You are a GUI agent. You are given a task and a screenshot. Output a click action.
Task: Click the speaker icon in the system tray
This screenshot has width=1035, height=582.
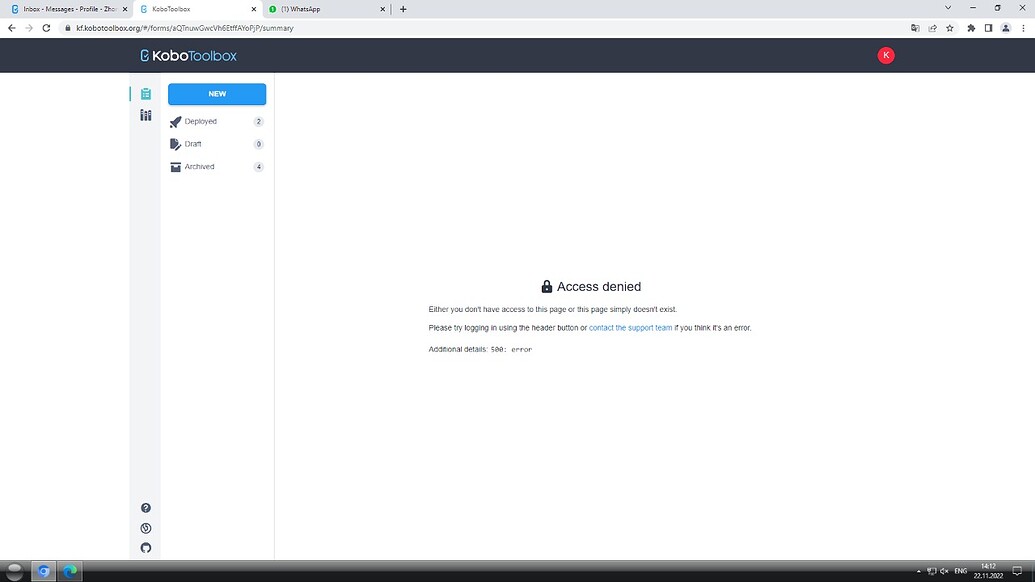click(944, 571)
